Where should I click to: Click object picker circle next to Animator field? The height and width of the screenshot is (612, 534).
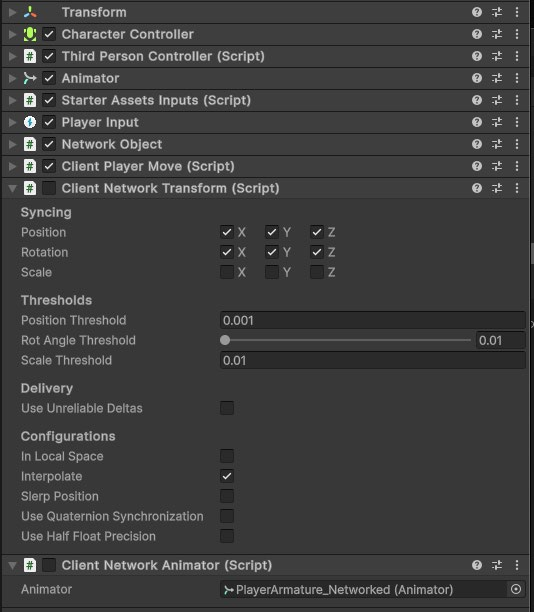pos(516,589)
